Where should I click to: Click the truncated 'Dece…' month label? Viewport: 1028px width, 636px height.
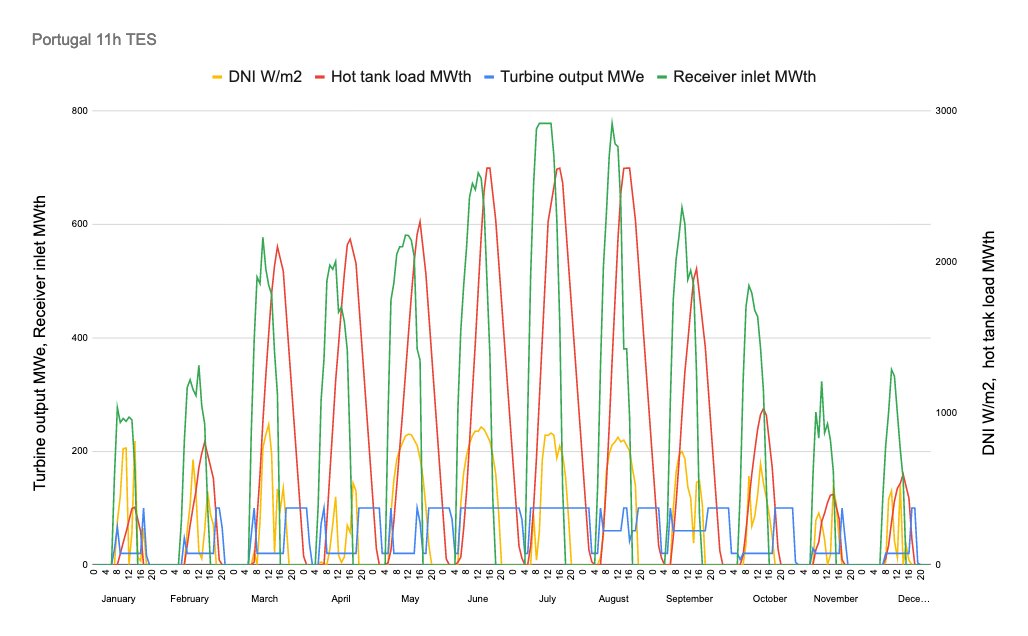(x=913, y=599)
